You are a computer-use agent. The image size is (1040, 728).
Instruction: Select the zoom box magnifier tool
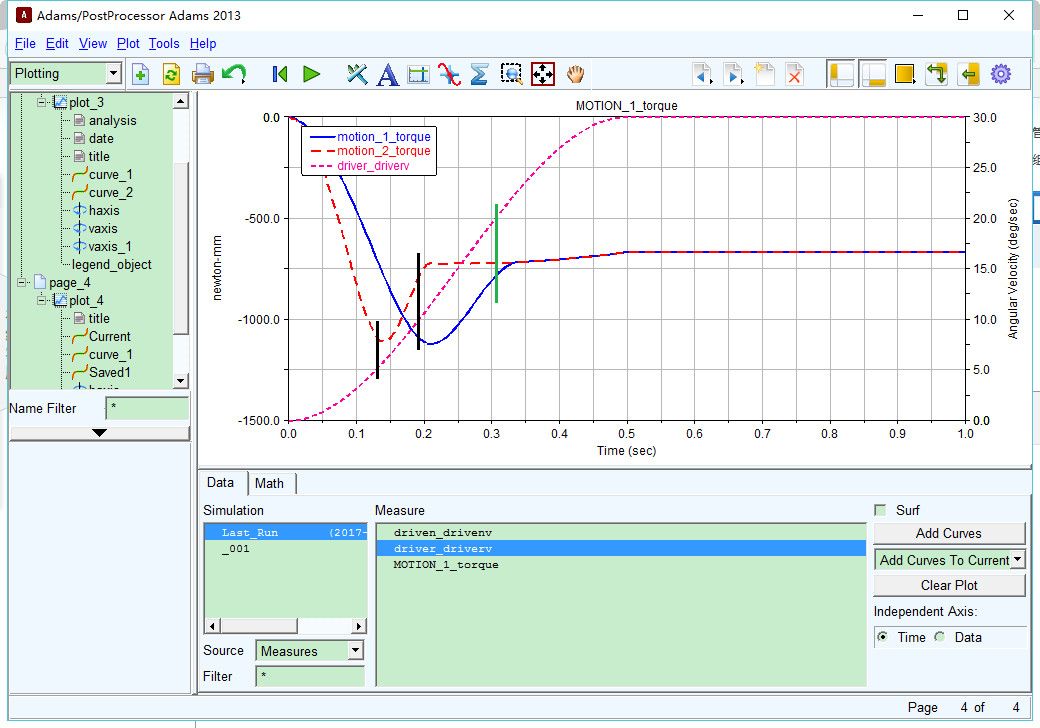(511, 74)
